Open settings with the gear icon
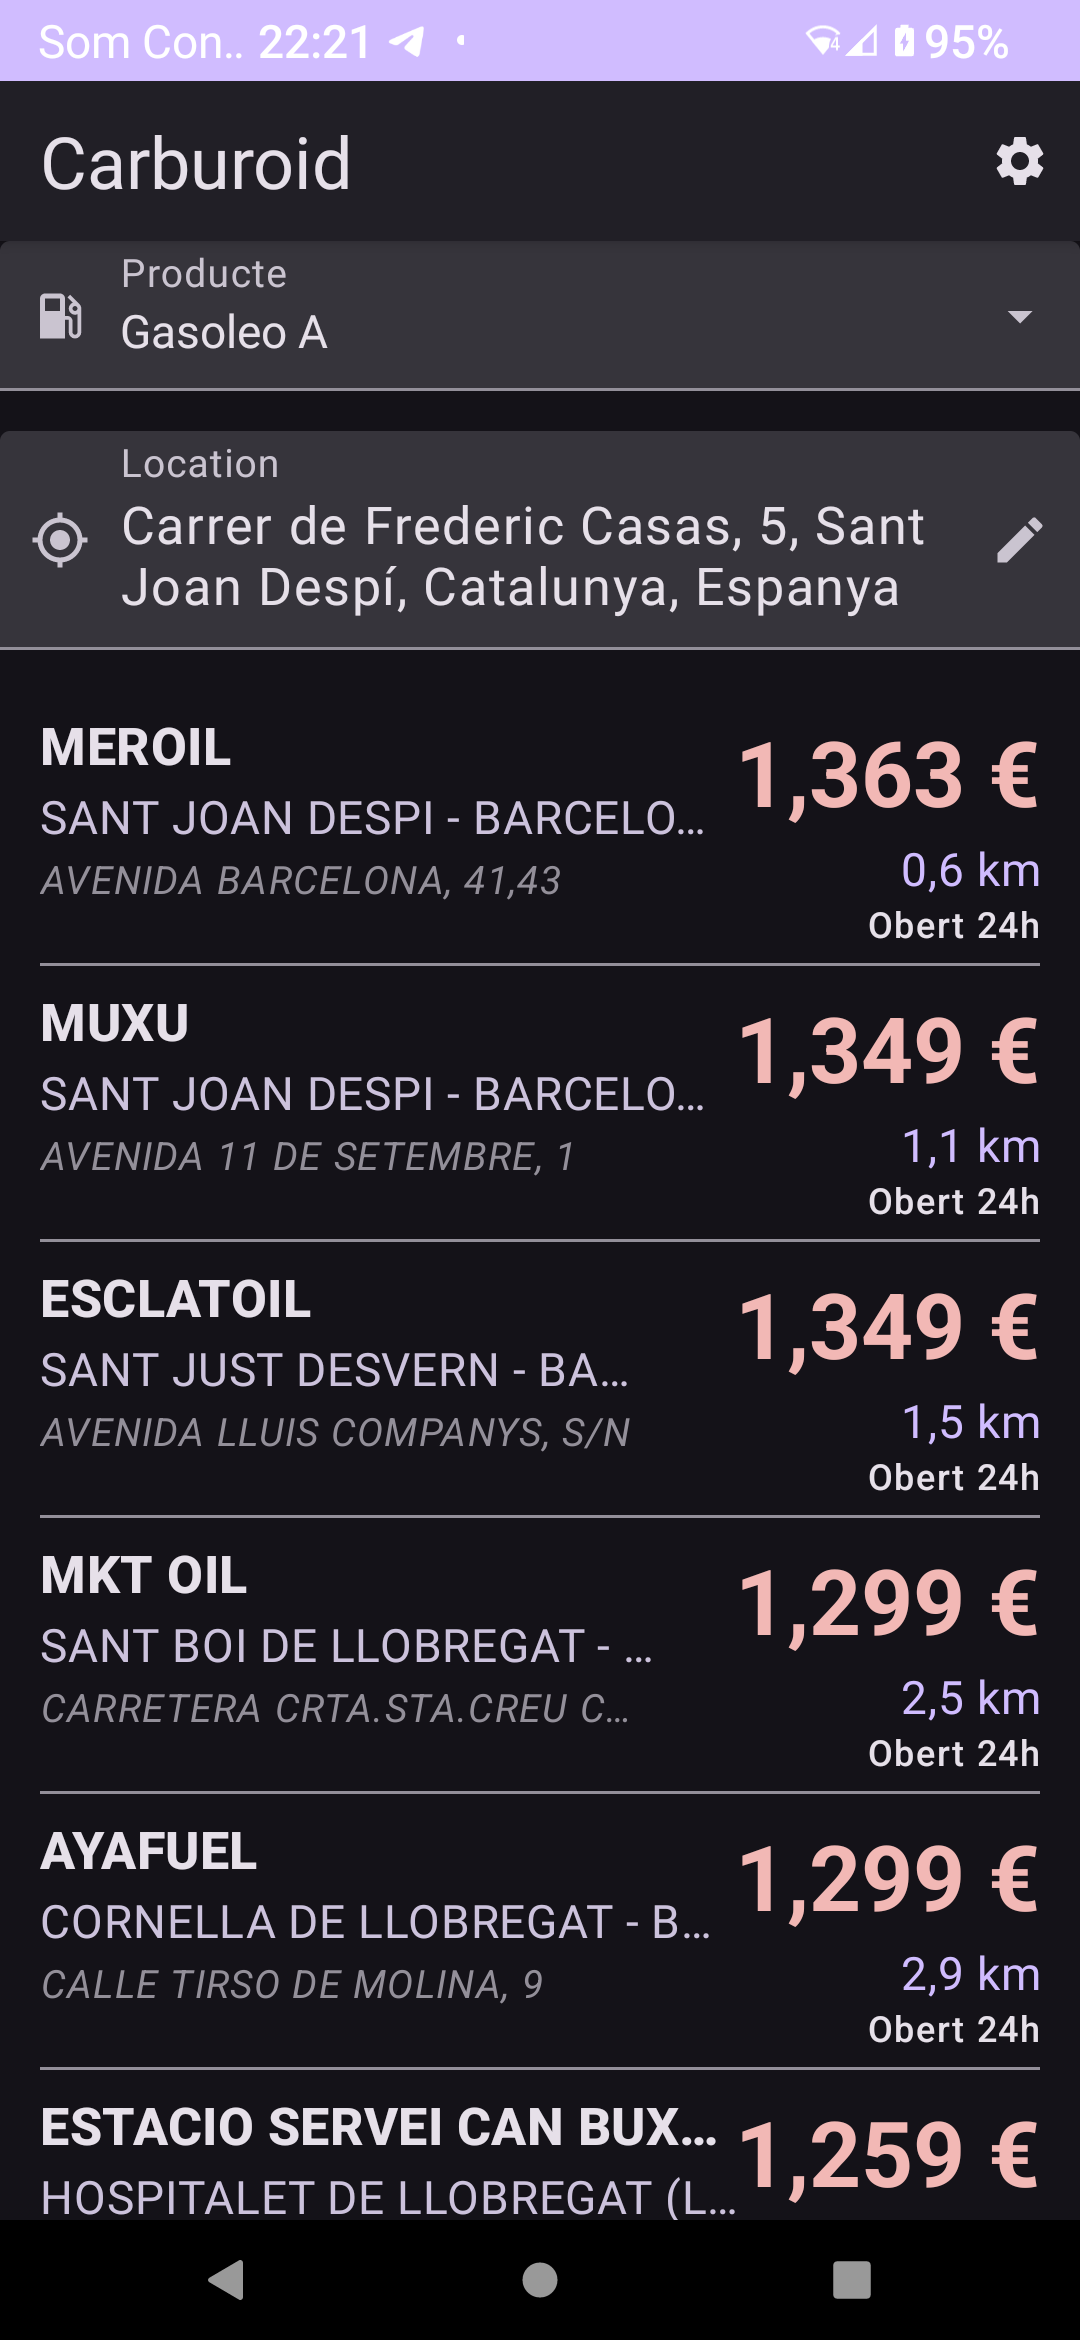 click(x=1019, y=162)
